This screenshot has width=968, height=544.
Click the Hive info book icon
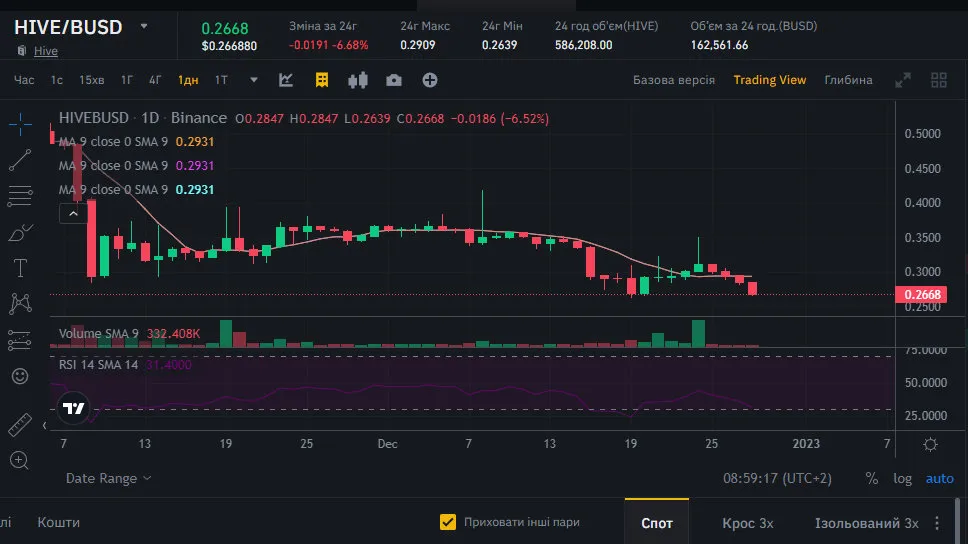pos(22,51)
